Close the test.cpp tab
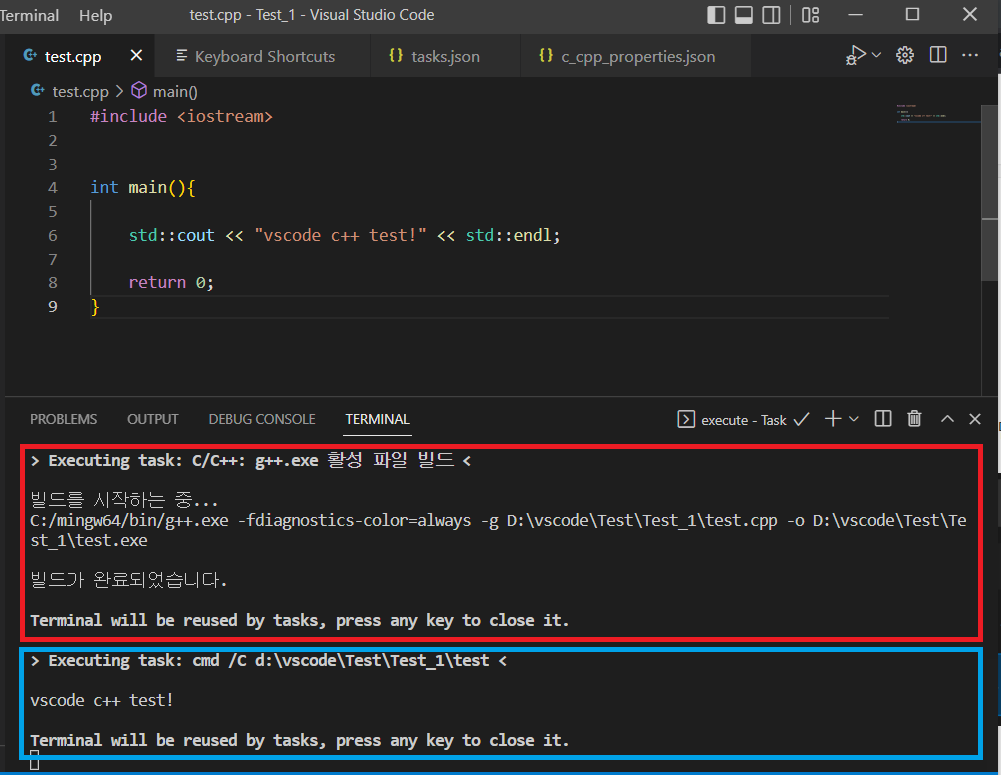Image resolution: width=1001 pixels, height=775 pixels. coord(136,56)
